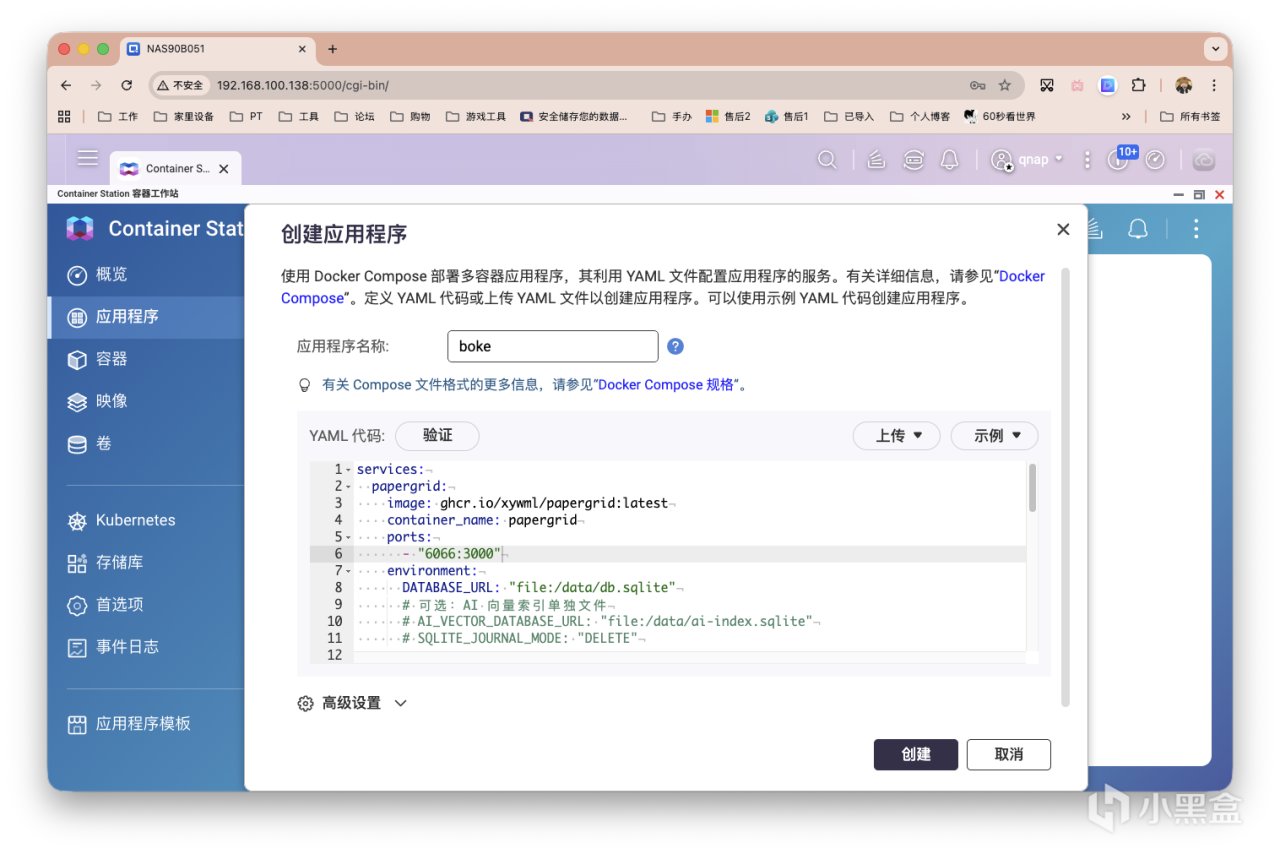Go to 概览 overview in sidebar
1280x854 pixels.
click(x=146, y=275)
